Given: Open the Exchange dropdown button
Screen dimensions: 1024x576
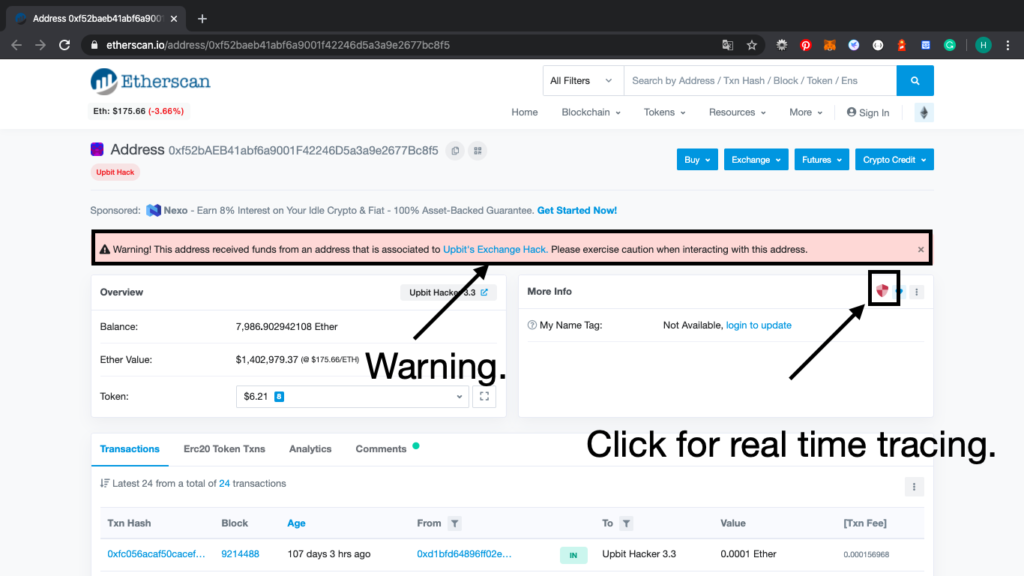Looking at the screenshot, I should 756,160.
